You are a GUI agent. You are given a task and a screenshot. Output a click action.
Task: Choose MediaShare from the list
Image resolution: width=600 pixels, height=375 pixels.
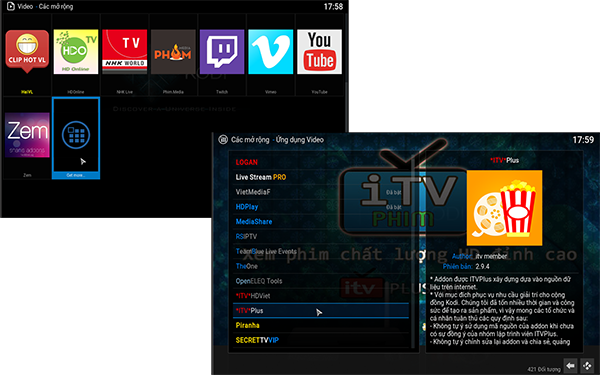[x=321, y=222]
